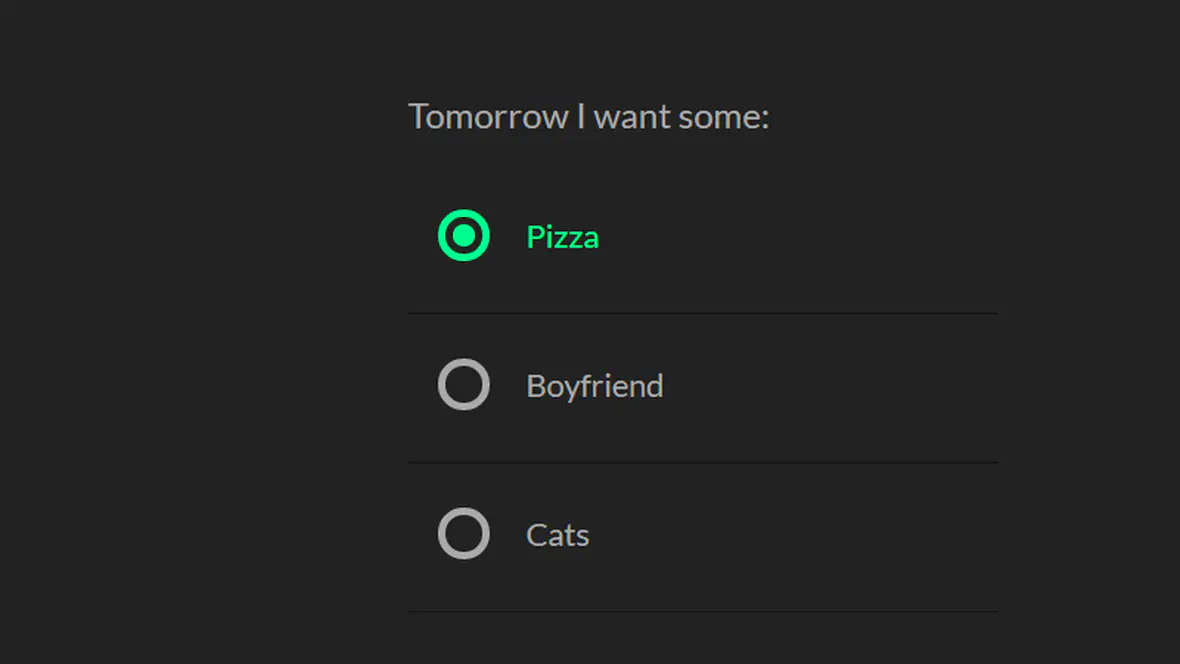The width and height of the screenshot is (1180, 664).
Task: Select the Boyfriend radio button
Action: (464, 385)
